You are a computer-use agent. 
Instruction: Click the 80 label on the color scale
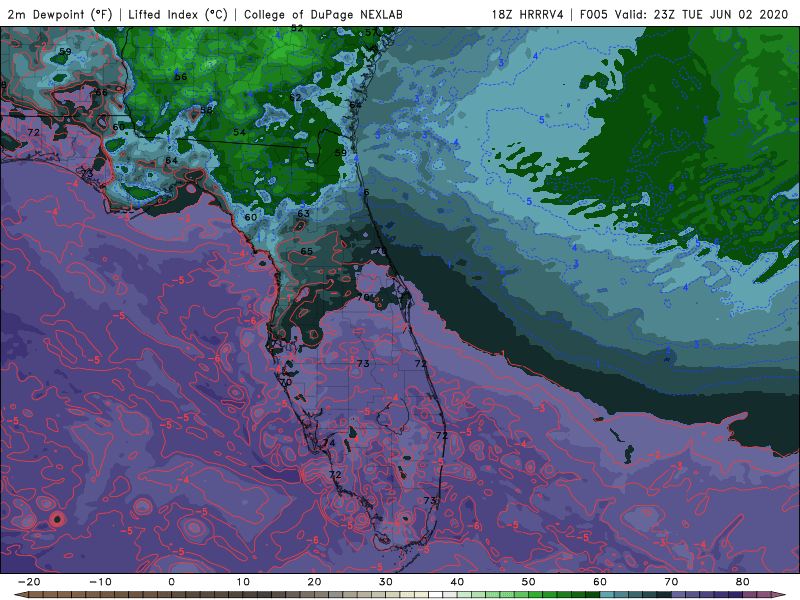click(742, 582)
